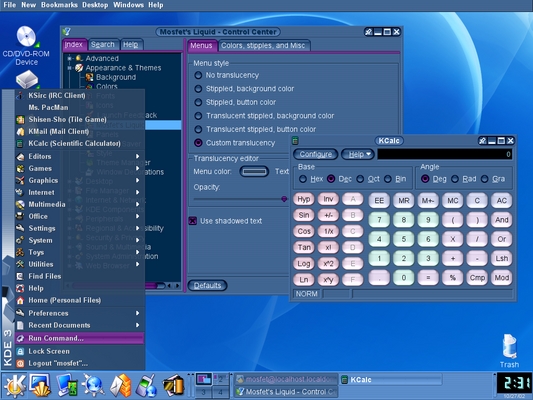Click the KCalc Configure button

click(x=315, y=154)
